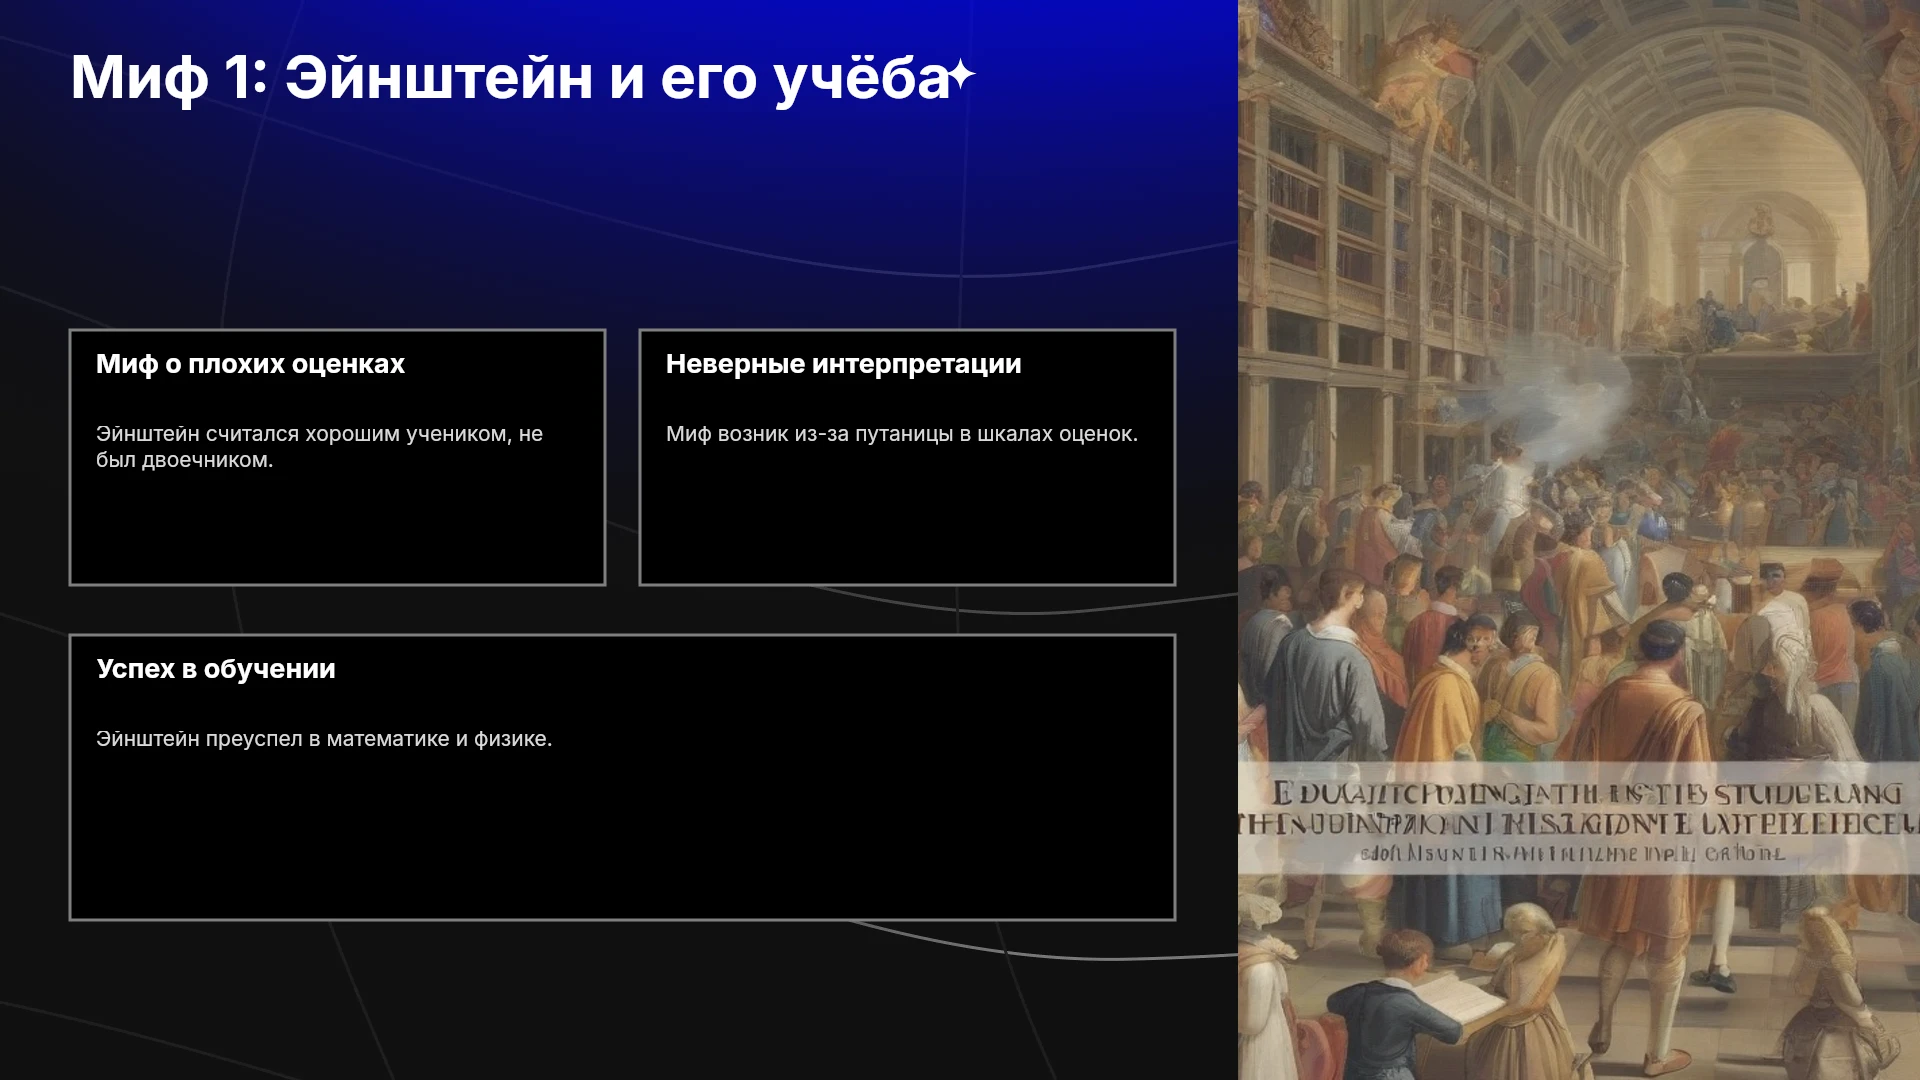Select the painting of the crowded library hall
This screenshot has height=1080, width=1920.
1579,540
